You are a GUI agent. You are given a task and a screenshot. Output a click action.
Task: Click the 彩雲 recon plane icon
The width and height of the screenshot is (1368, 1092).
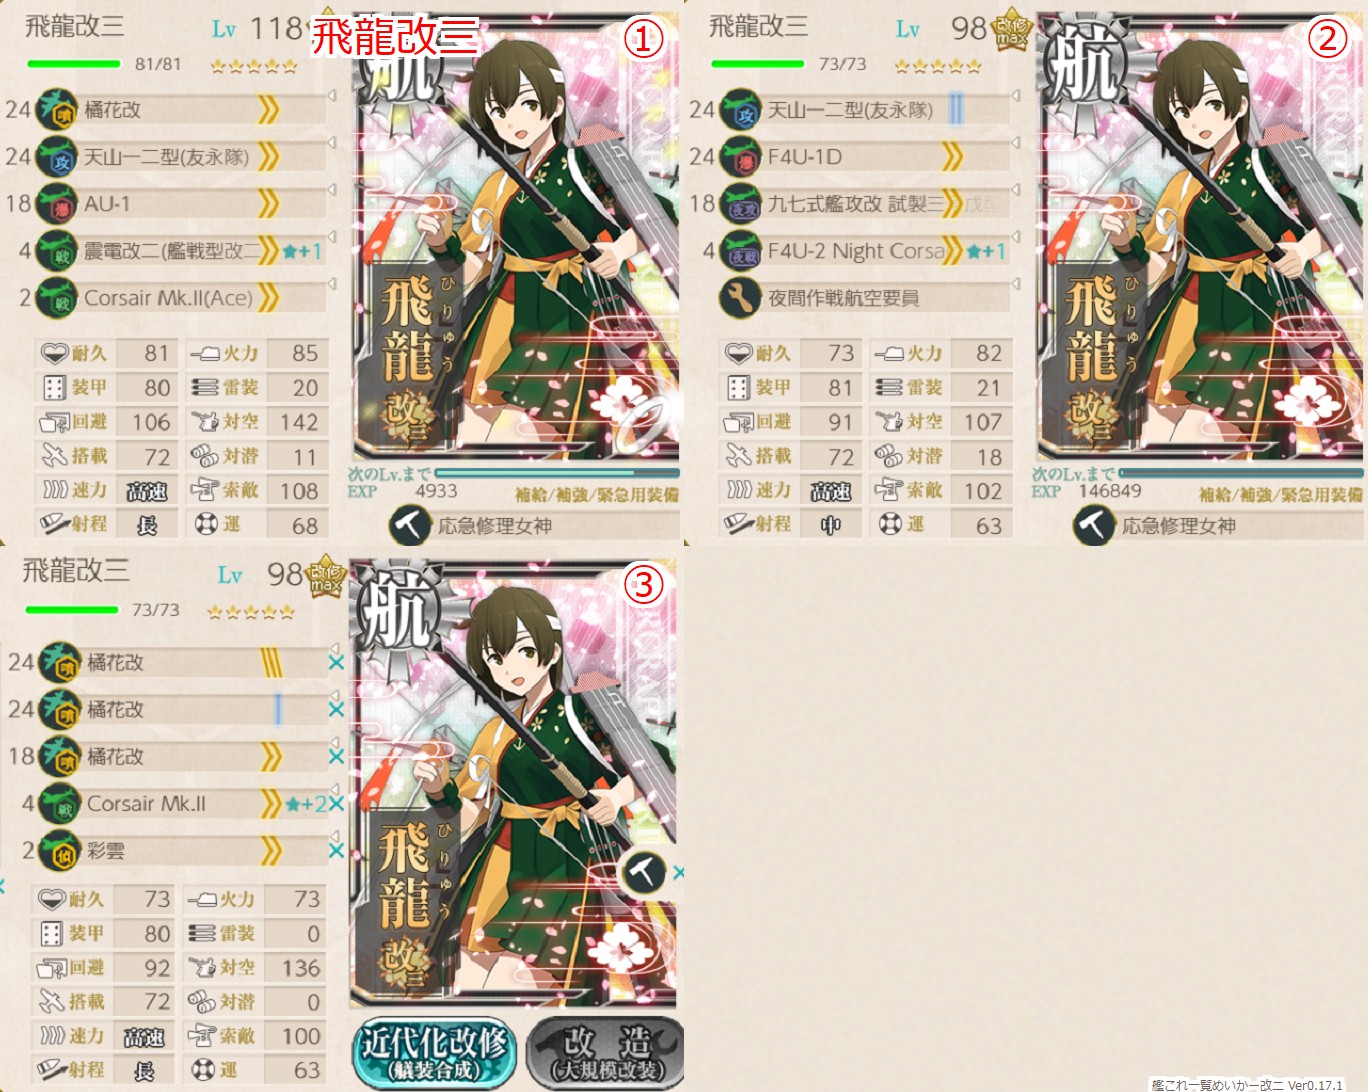(x=60, y=851)
